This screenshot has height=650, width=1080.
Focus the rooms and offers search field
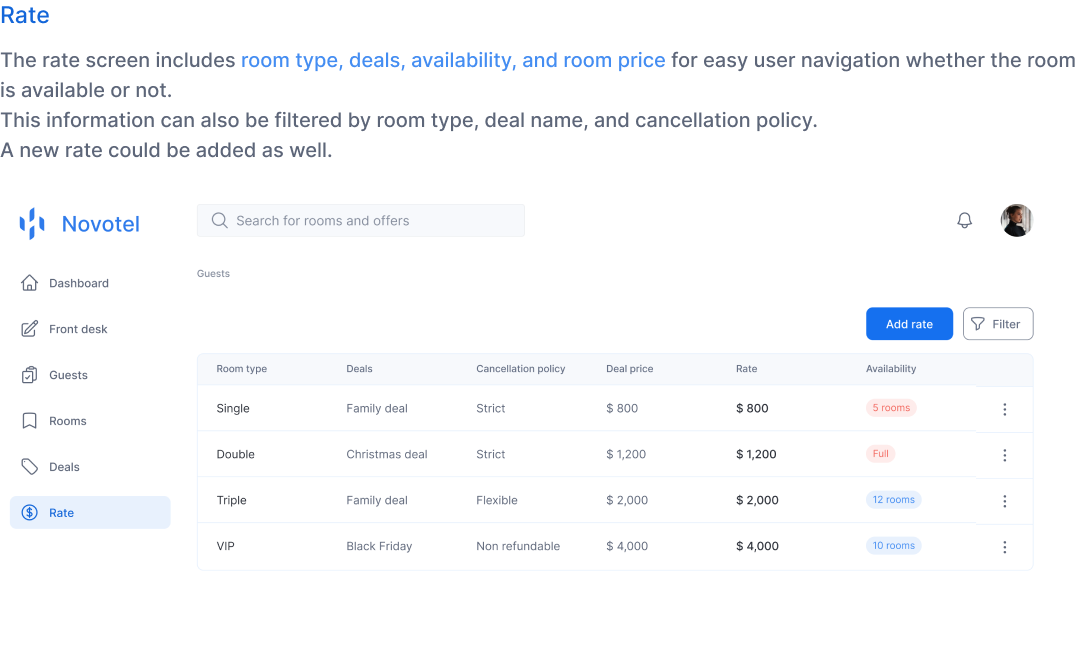[x=370, y=221]
